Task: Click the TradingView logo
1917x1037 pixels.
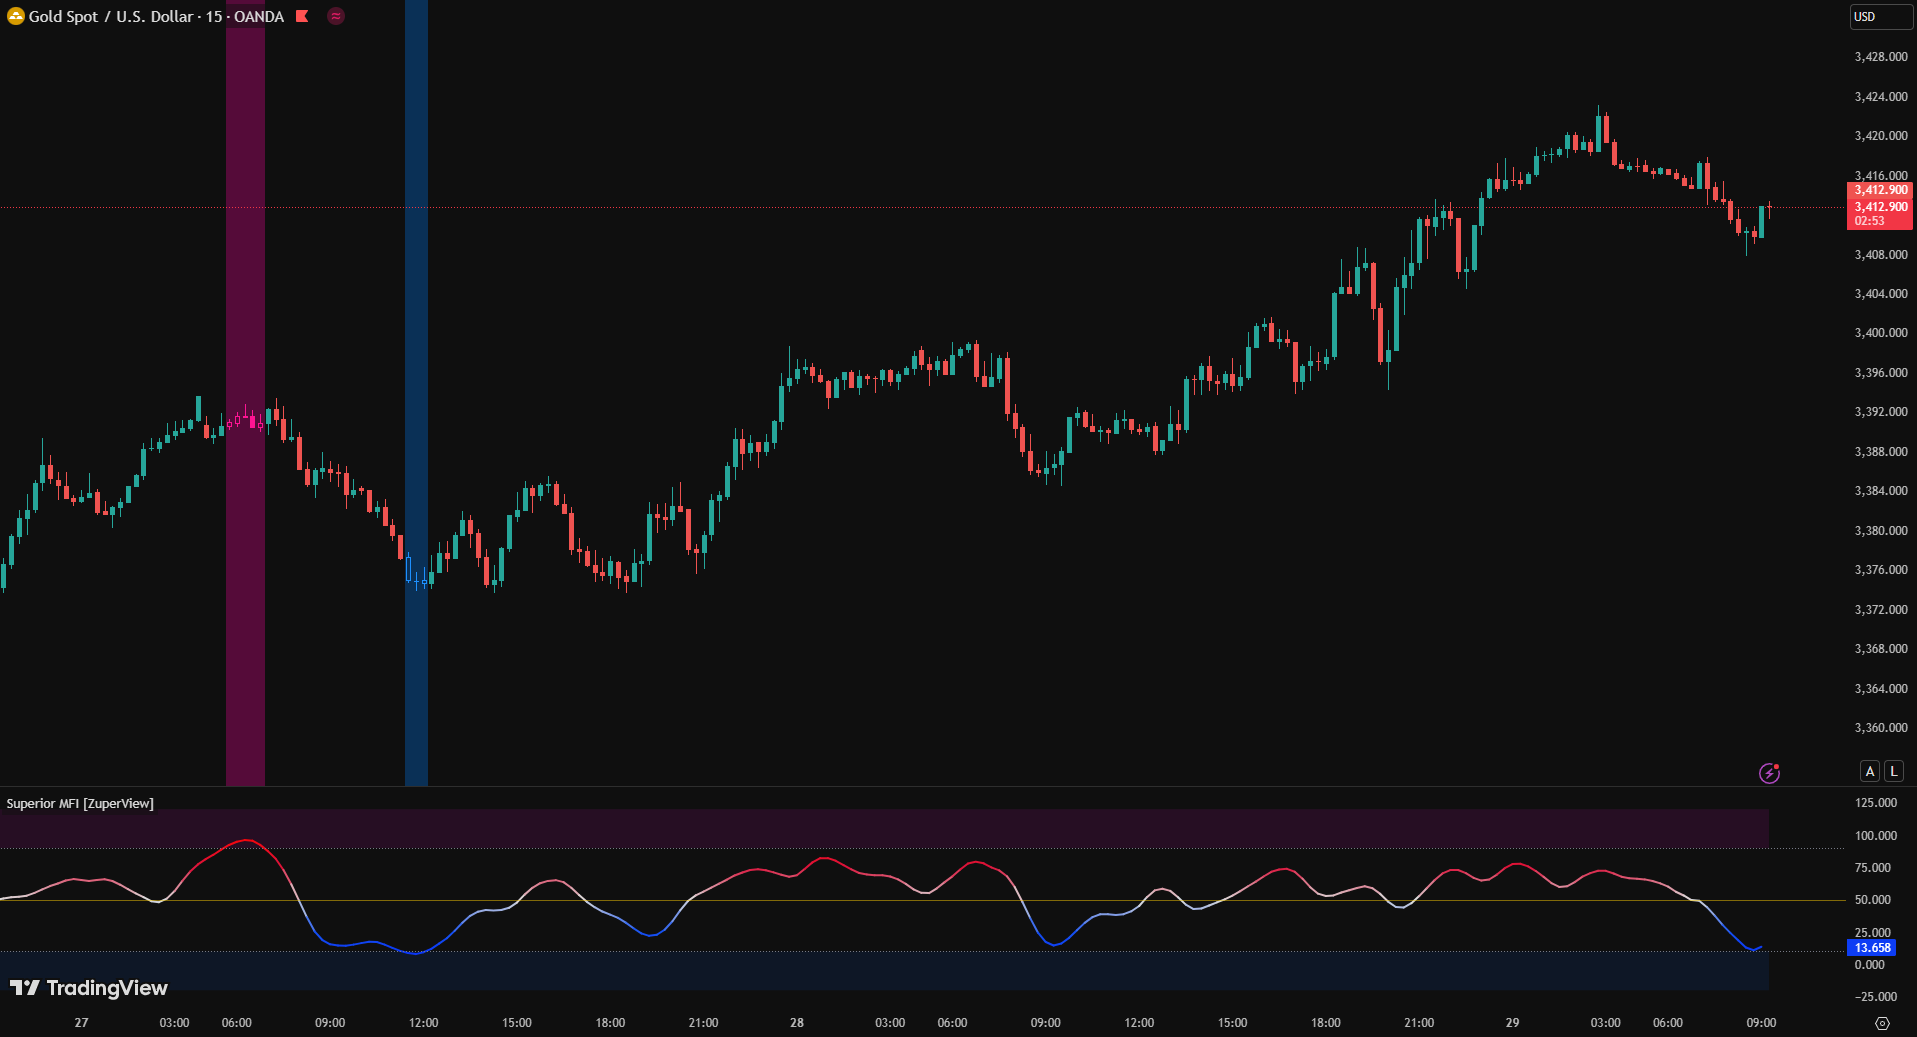Action: point(89,988)
